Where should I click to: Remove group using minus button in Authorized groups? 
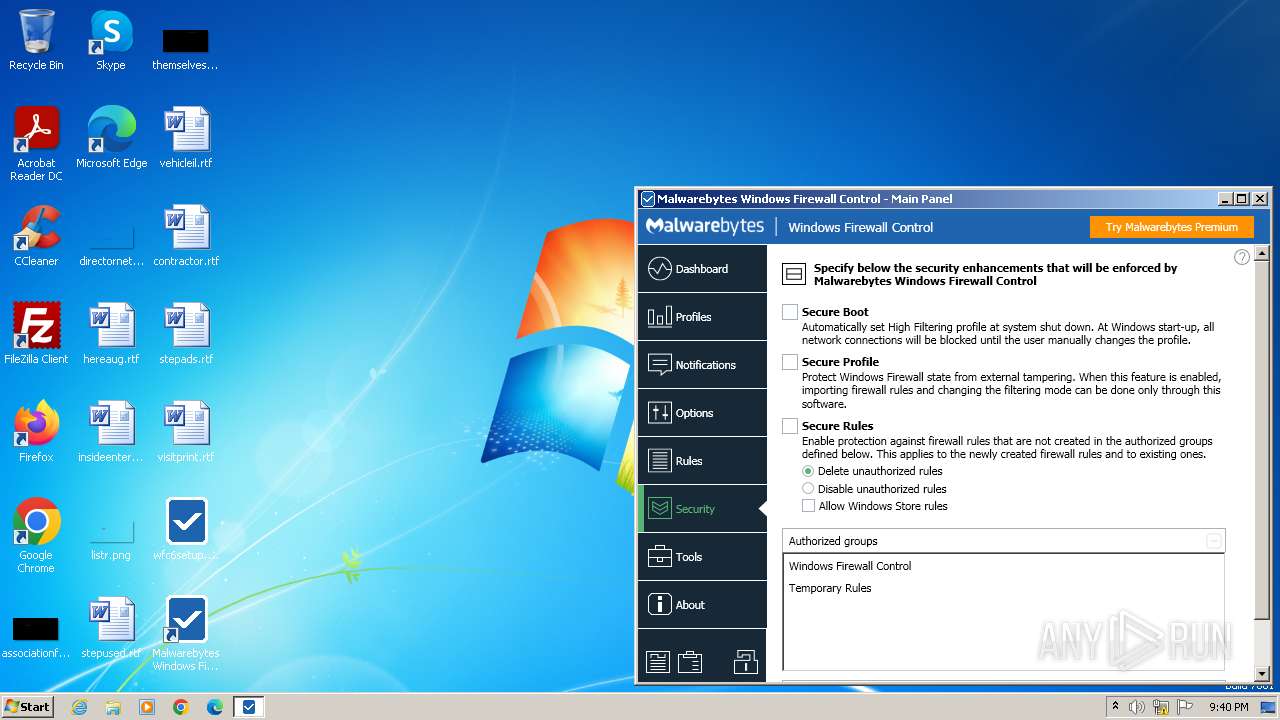pos(1213,541)
